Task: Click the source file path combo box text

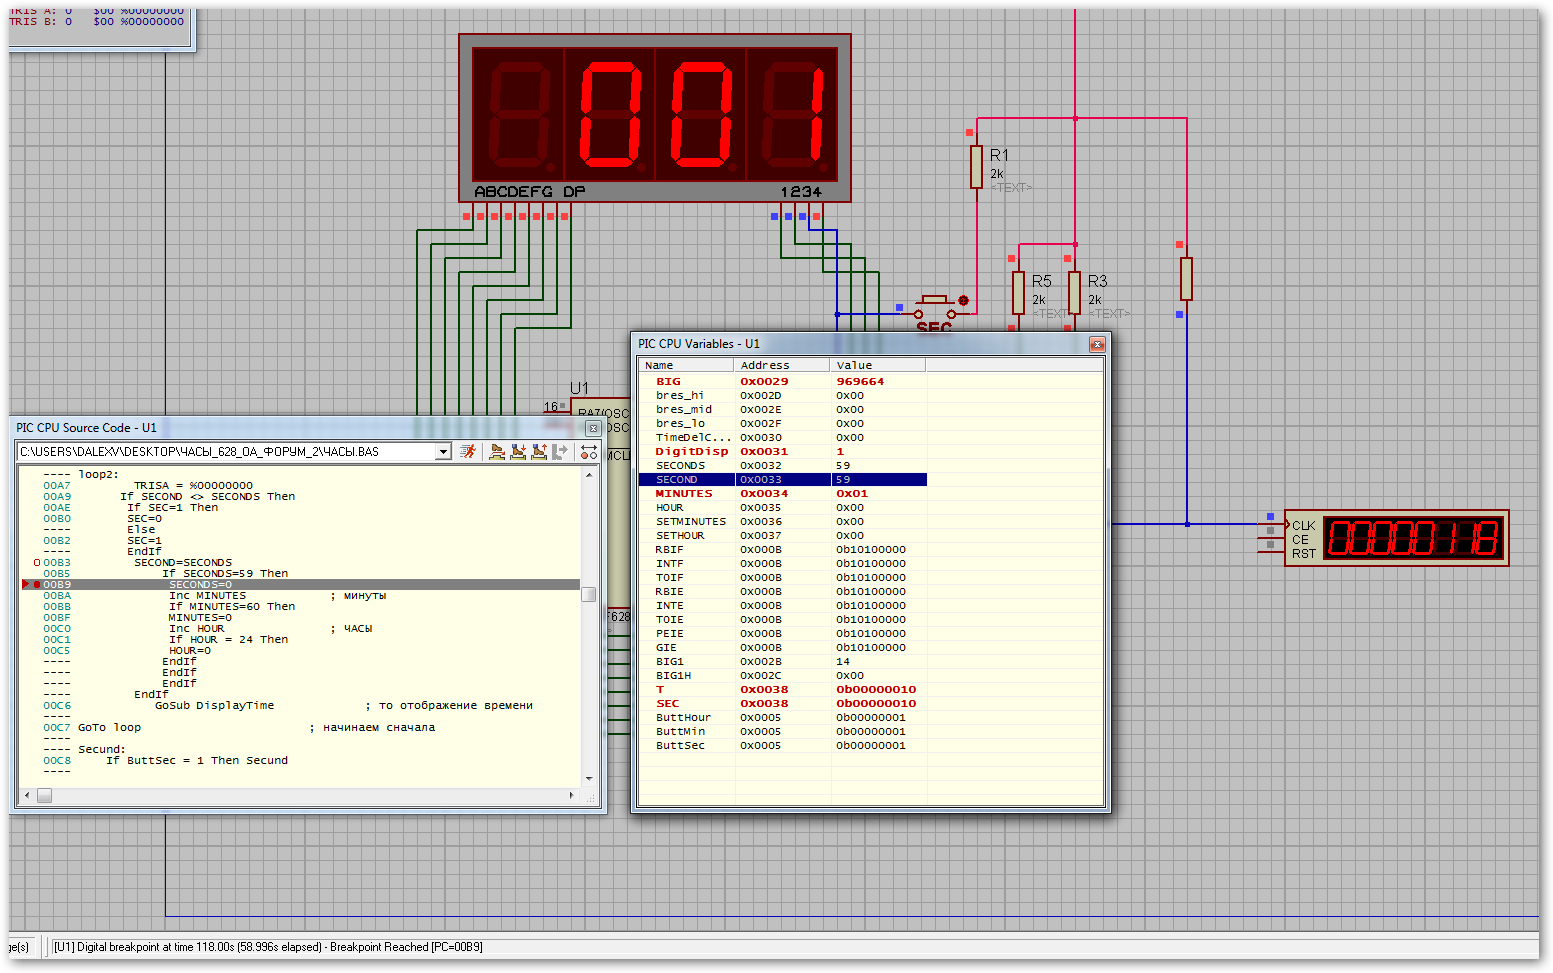Action: point(227,452)
